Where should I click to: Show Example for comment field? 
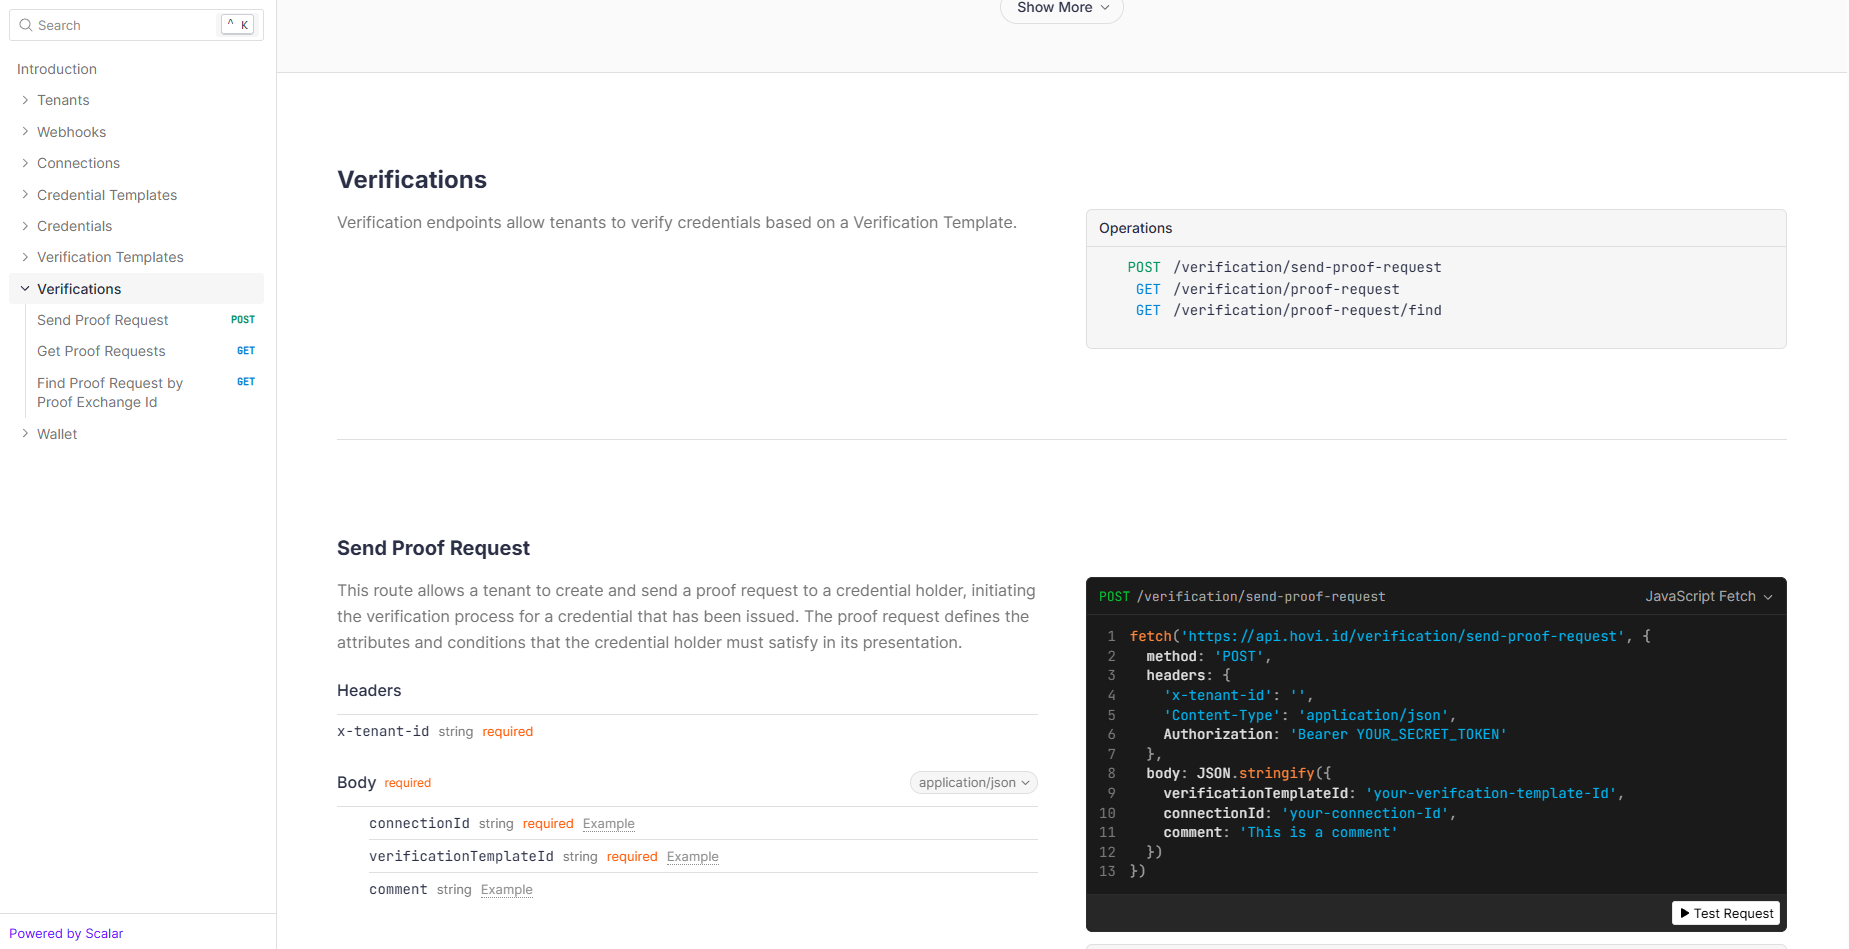click(506, 890)
